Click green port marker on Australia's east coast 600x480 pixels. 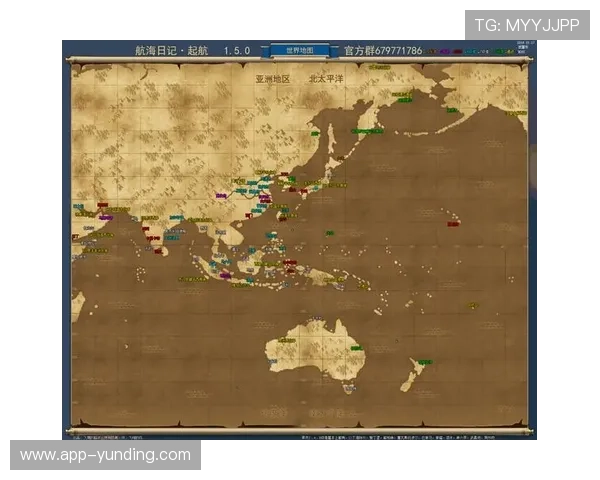point(359,349)
